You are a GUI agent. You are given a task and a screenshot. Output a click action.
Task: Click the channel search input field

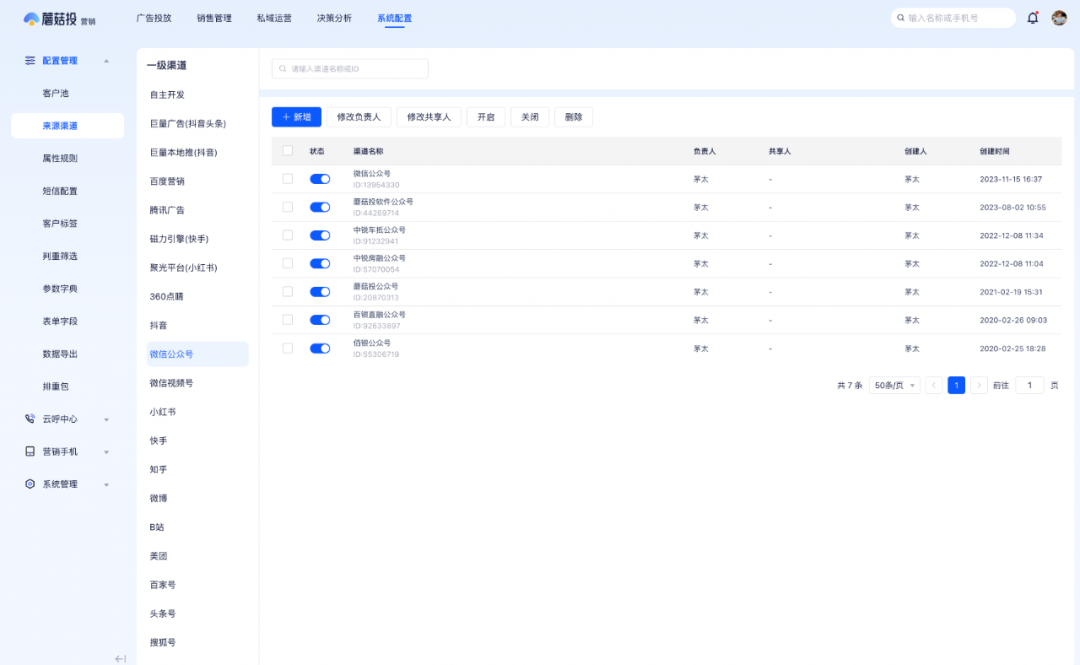pyautogui.click(x=349, y=68)
